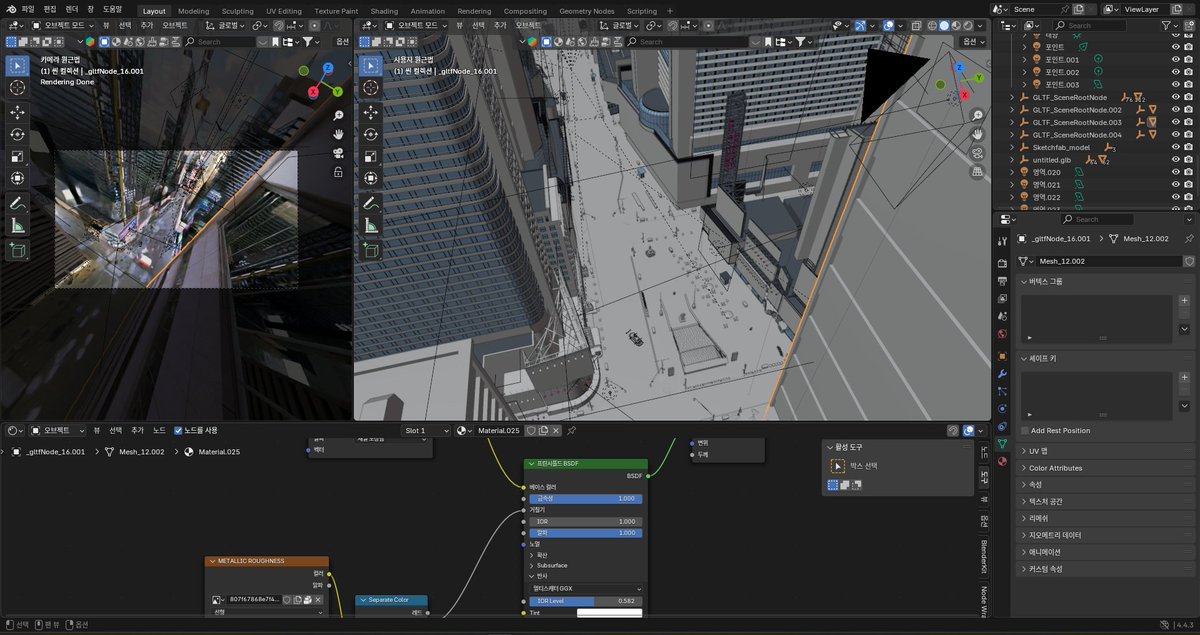Image resolution: width=1200 pixels, height=635 pixels.
Task: Open the 렌더 menu in top bar
Action: pyautogui.click(x=72, y=9)
